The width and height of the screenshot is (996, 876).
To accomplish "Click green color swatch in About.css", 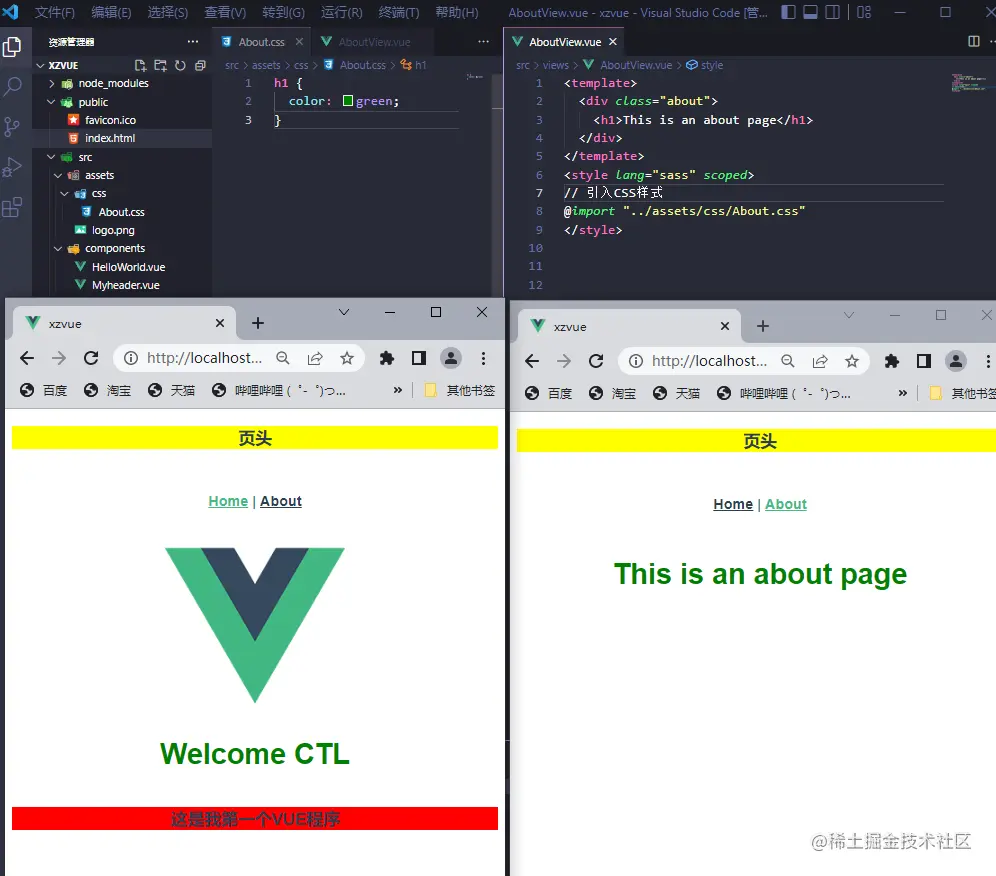I will (347, 101).
